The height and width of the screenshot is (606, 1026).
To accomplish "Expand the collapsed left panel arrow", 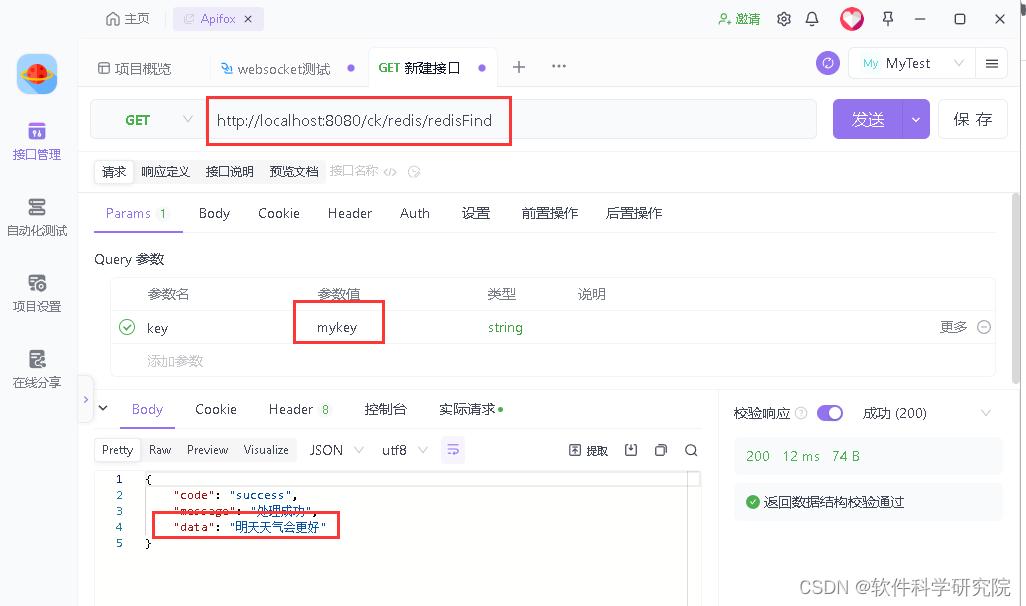I will click(x=86, y=399).
